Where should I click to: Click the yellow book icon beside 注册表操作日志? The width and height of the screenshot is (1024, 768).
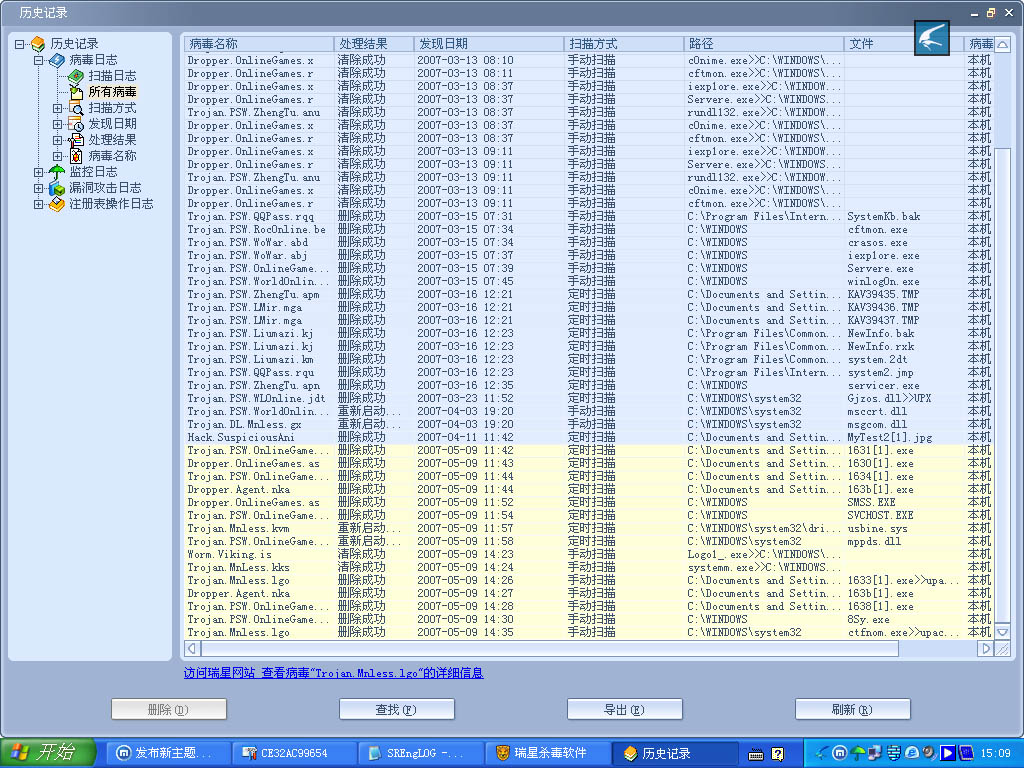[x=57, y=204]
